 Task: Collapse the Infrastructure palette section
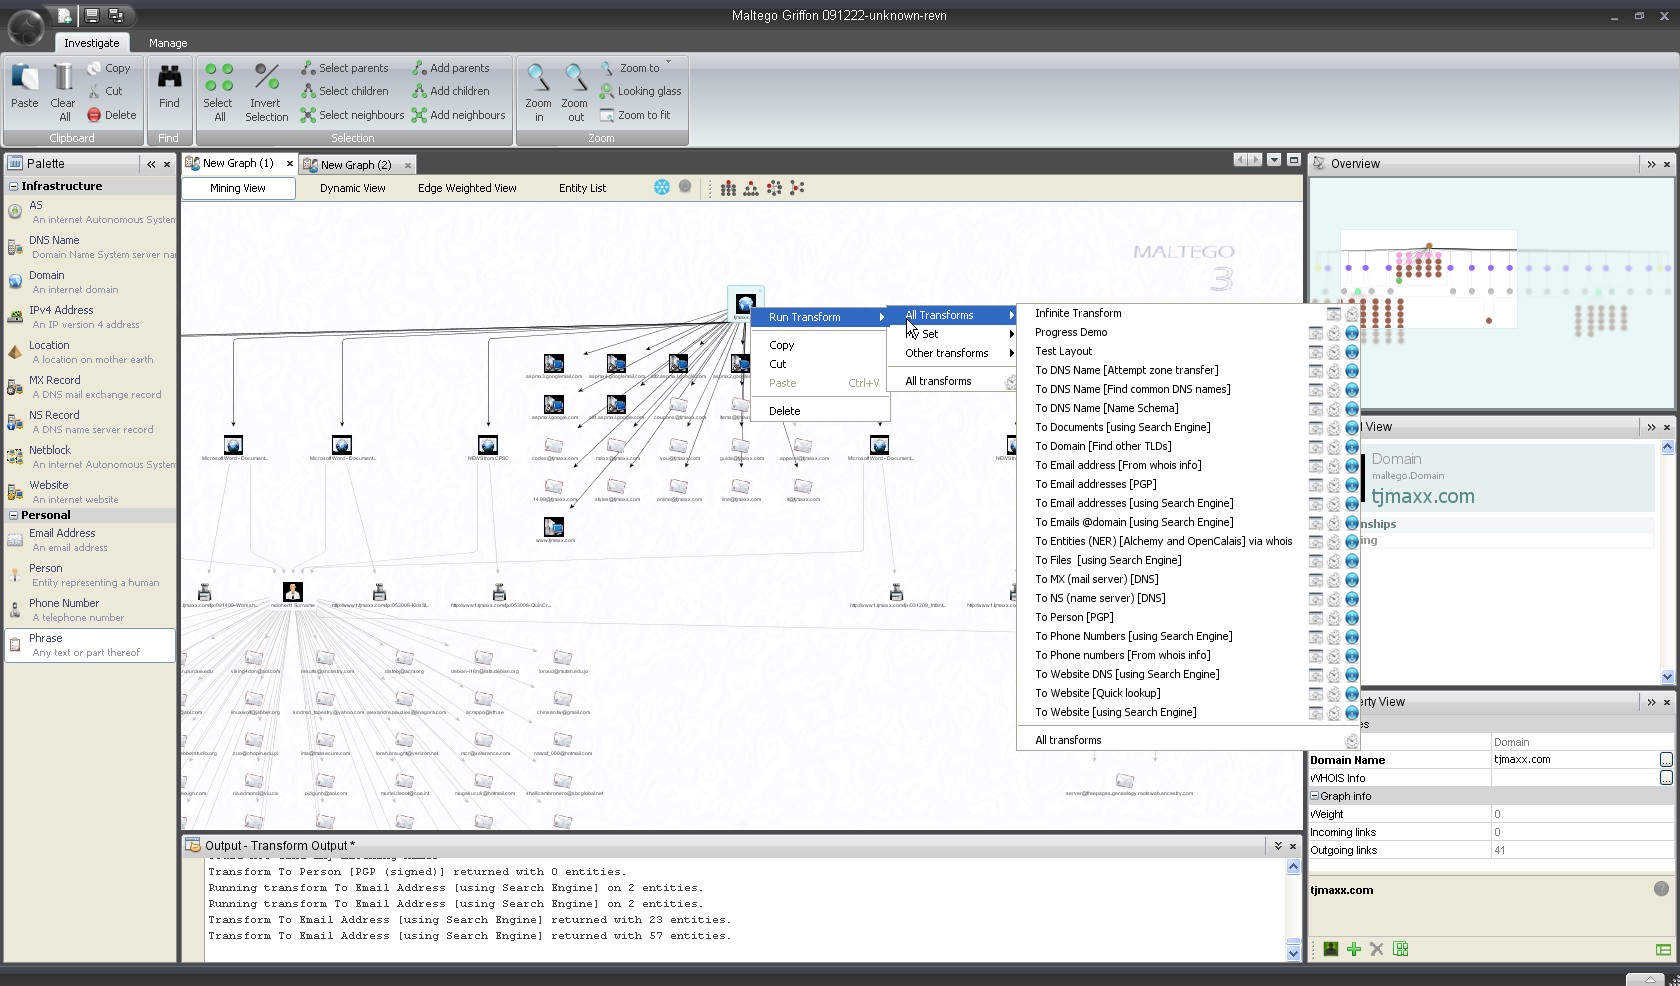coord(14,186)
